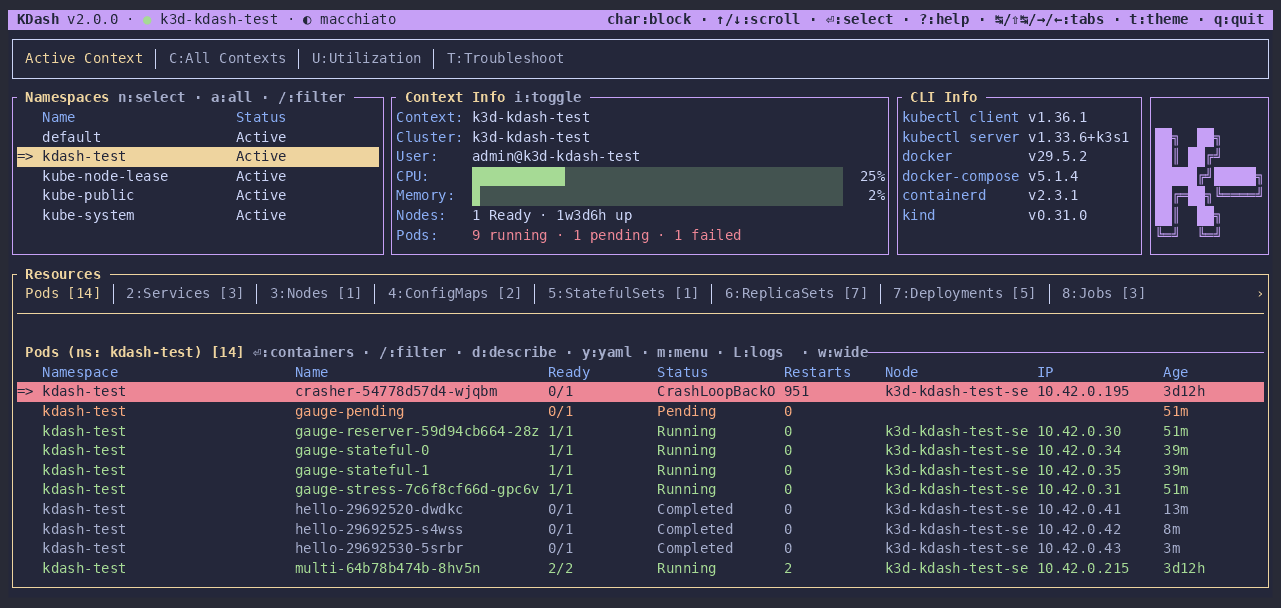Click the ?:help shortcut in header

pyautogui.click(x=945, y=19)
